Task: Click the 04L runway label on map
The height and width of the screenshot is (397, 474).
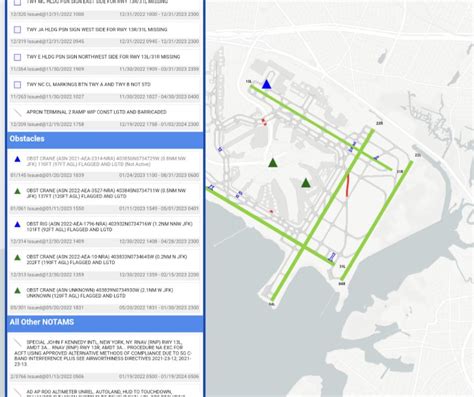Action: tap(272, 304)
